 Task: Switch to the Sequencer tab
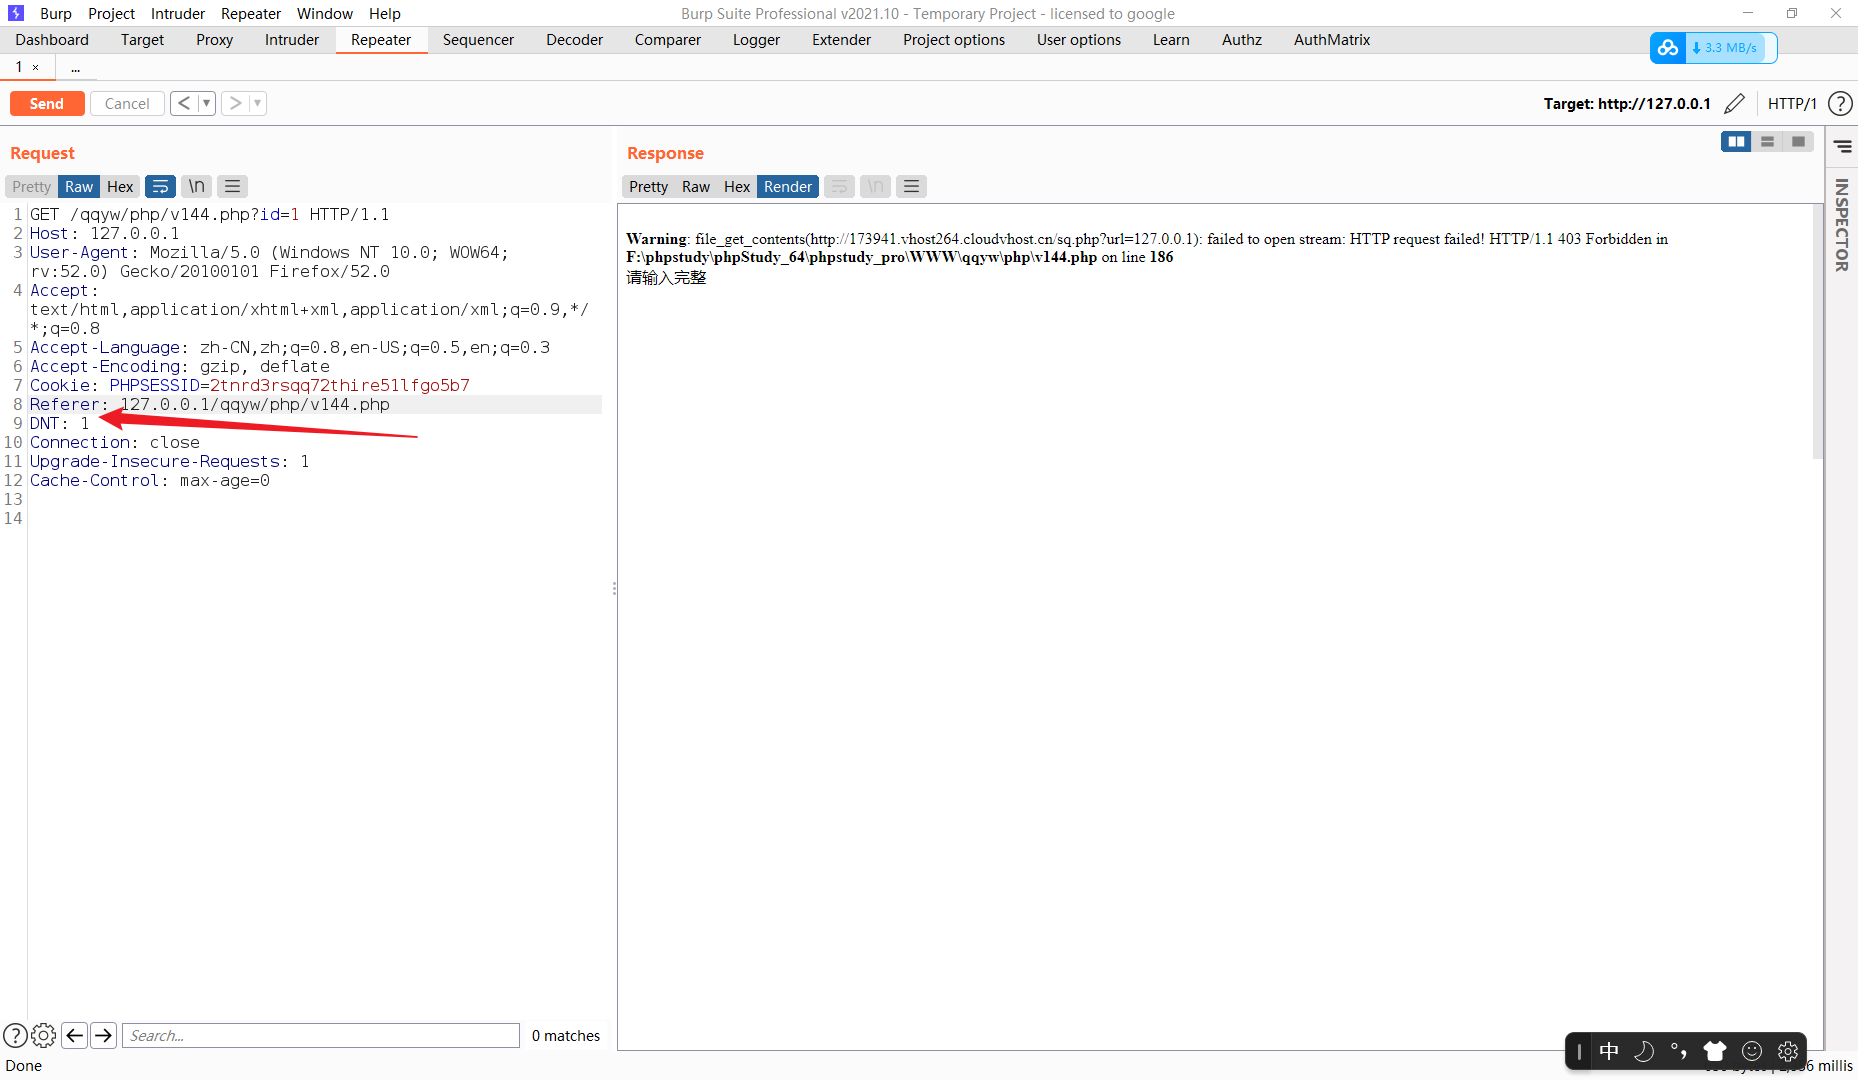[478, 40]
